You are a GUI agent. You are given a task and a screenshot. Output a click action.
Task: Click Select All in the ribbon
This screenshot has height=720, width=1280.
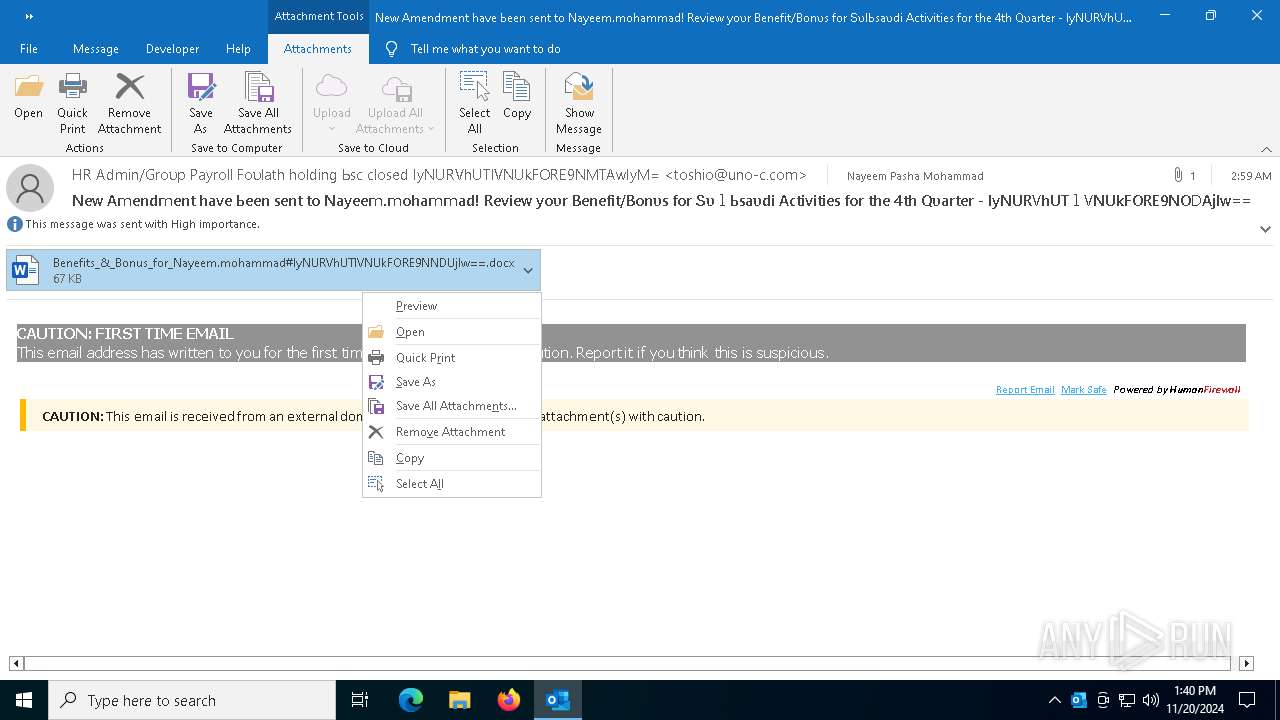pos(475,103)
